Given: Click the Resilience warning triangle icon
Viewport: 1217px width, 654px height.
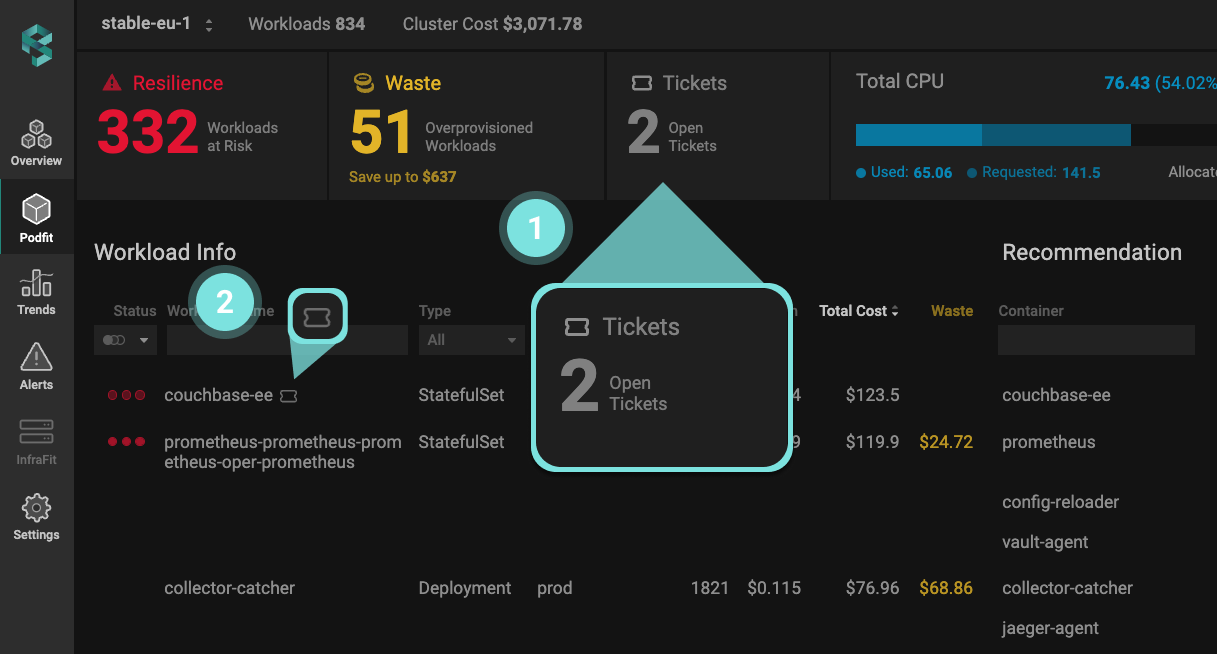Looking at the screenshot, I should [112, 83].
